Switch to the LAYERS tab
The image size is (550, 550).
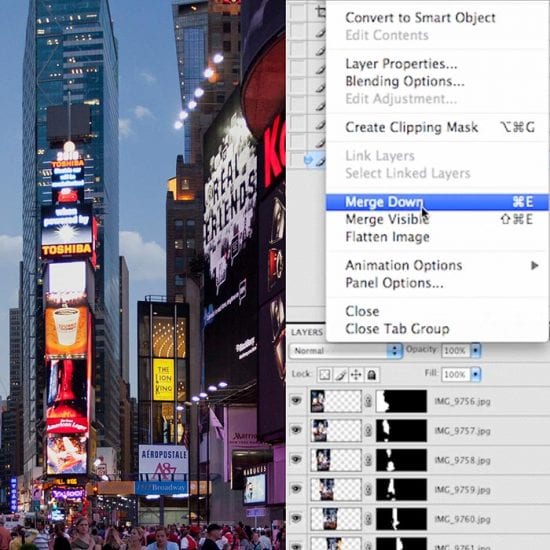click(x=307, y=332)
